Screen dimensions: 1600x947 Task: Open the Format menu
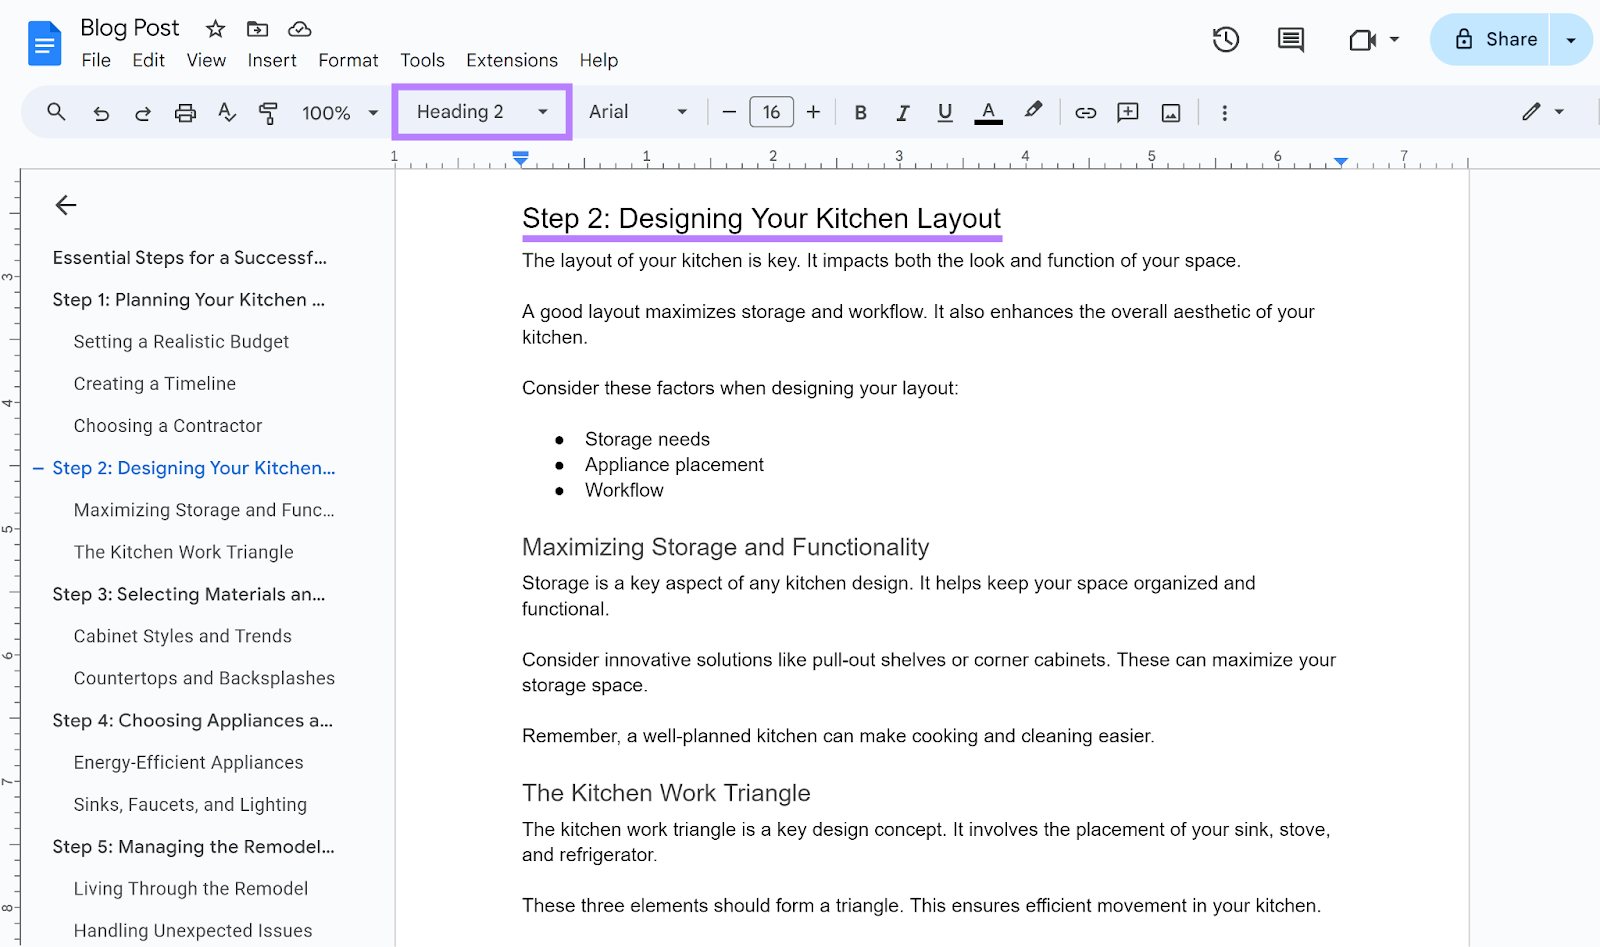(x=347, y=60)
